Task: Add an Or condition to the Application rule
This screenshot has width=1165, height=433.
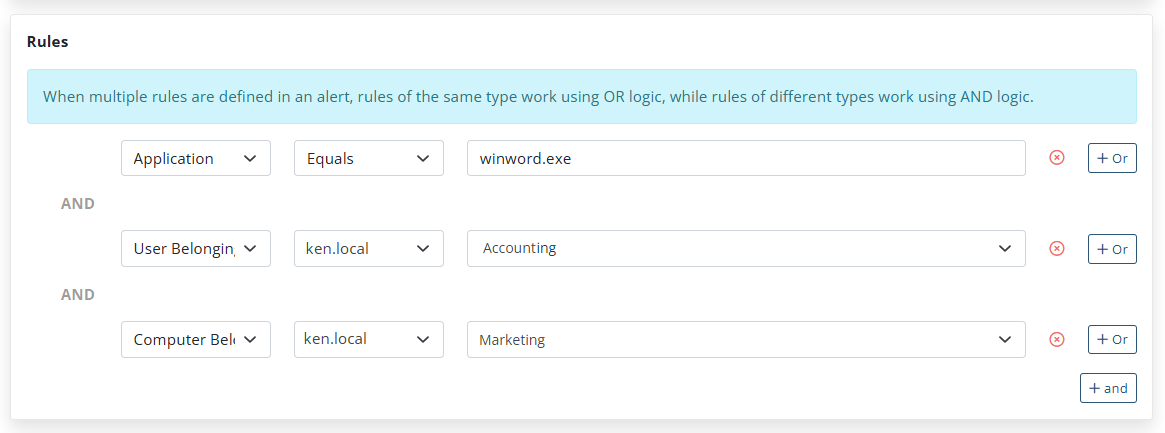Action: (x=1112, y=158)
